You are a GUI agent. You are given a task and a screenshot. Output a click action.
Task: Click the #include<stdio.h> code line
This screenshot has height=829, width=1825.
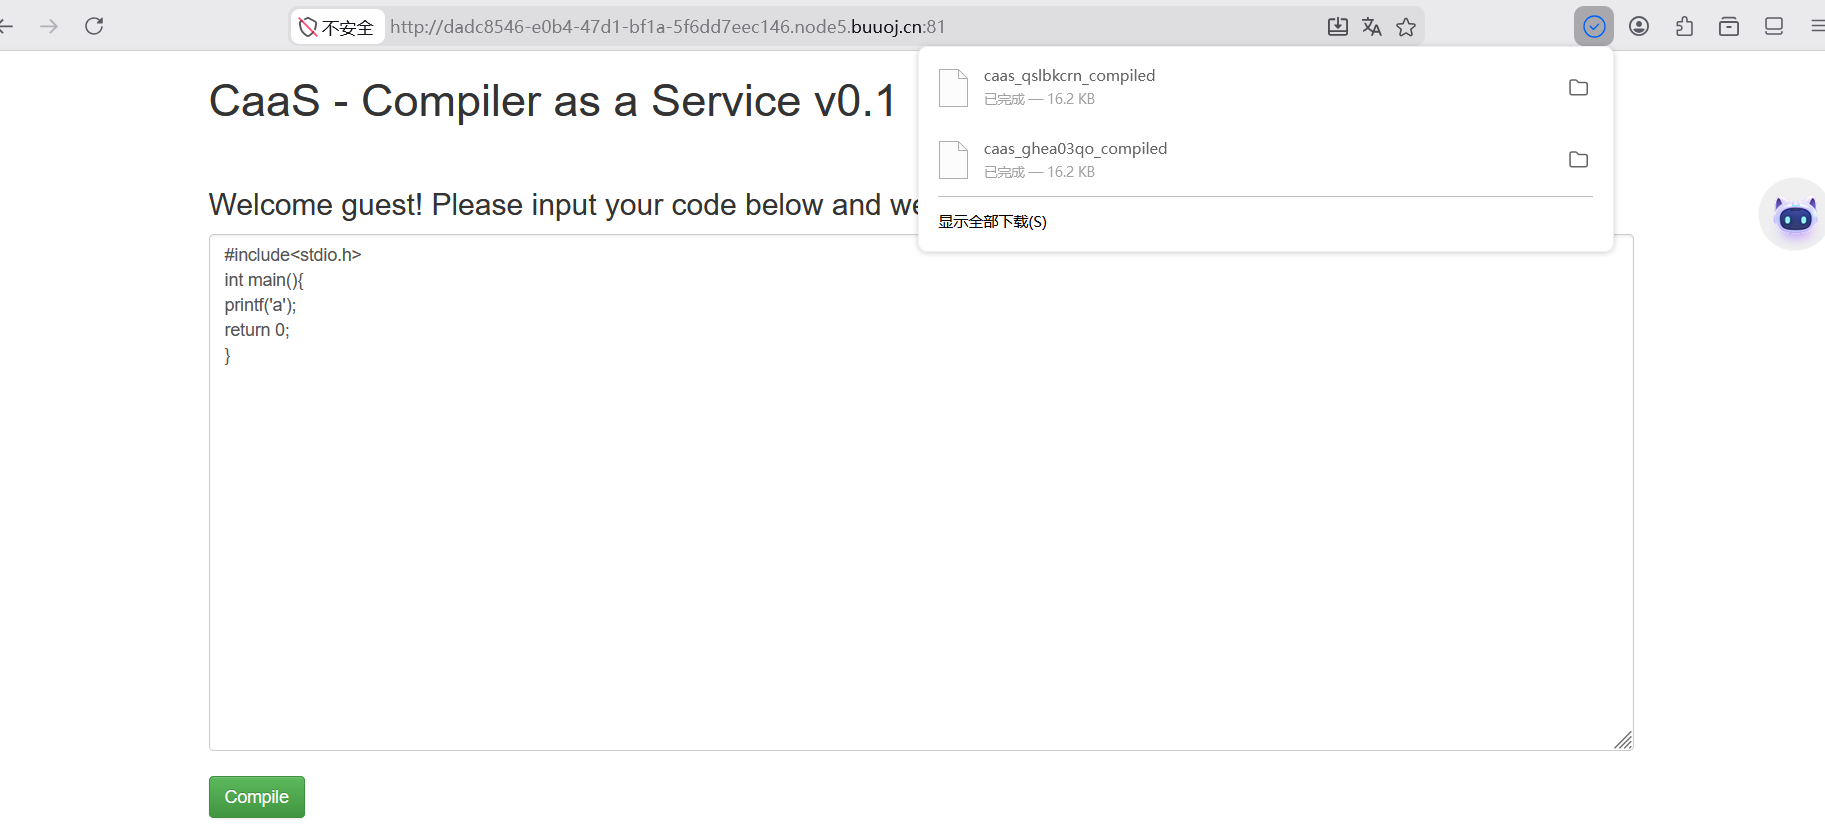[x=292, y=255]
